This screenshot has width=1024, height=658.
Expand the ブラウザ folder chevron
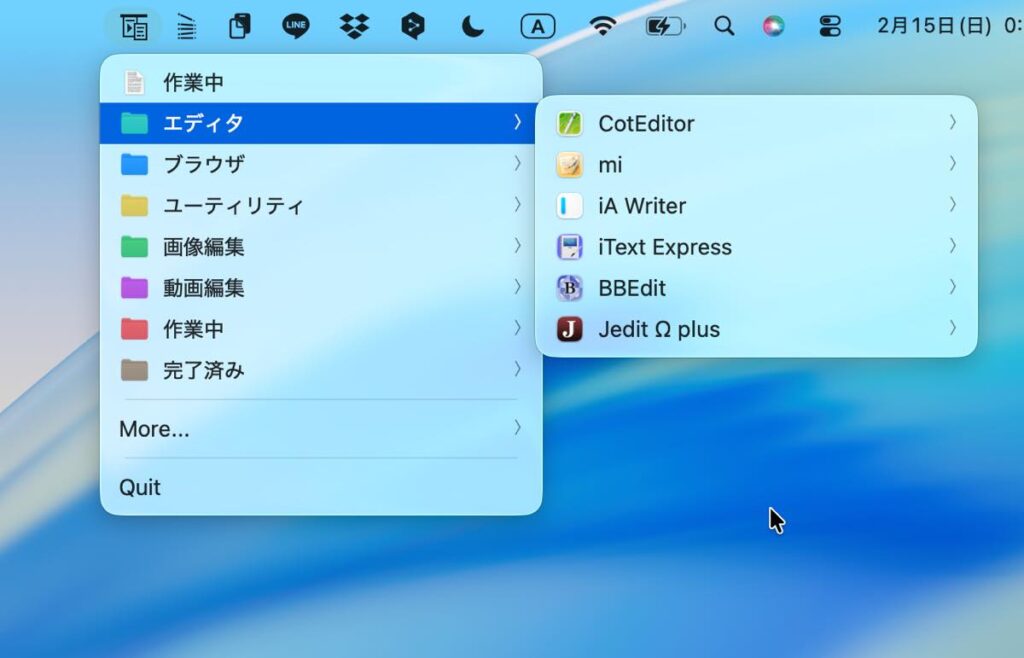coord(517,163)
